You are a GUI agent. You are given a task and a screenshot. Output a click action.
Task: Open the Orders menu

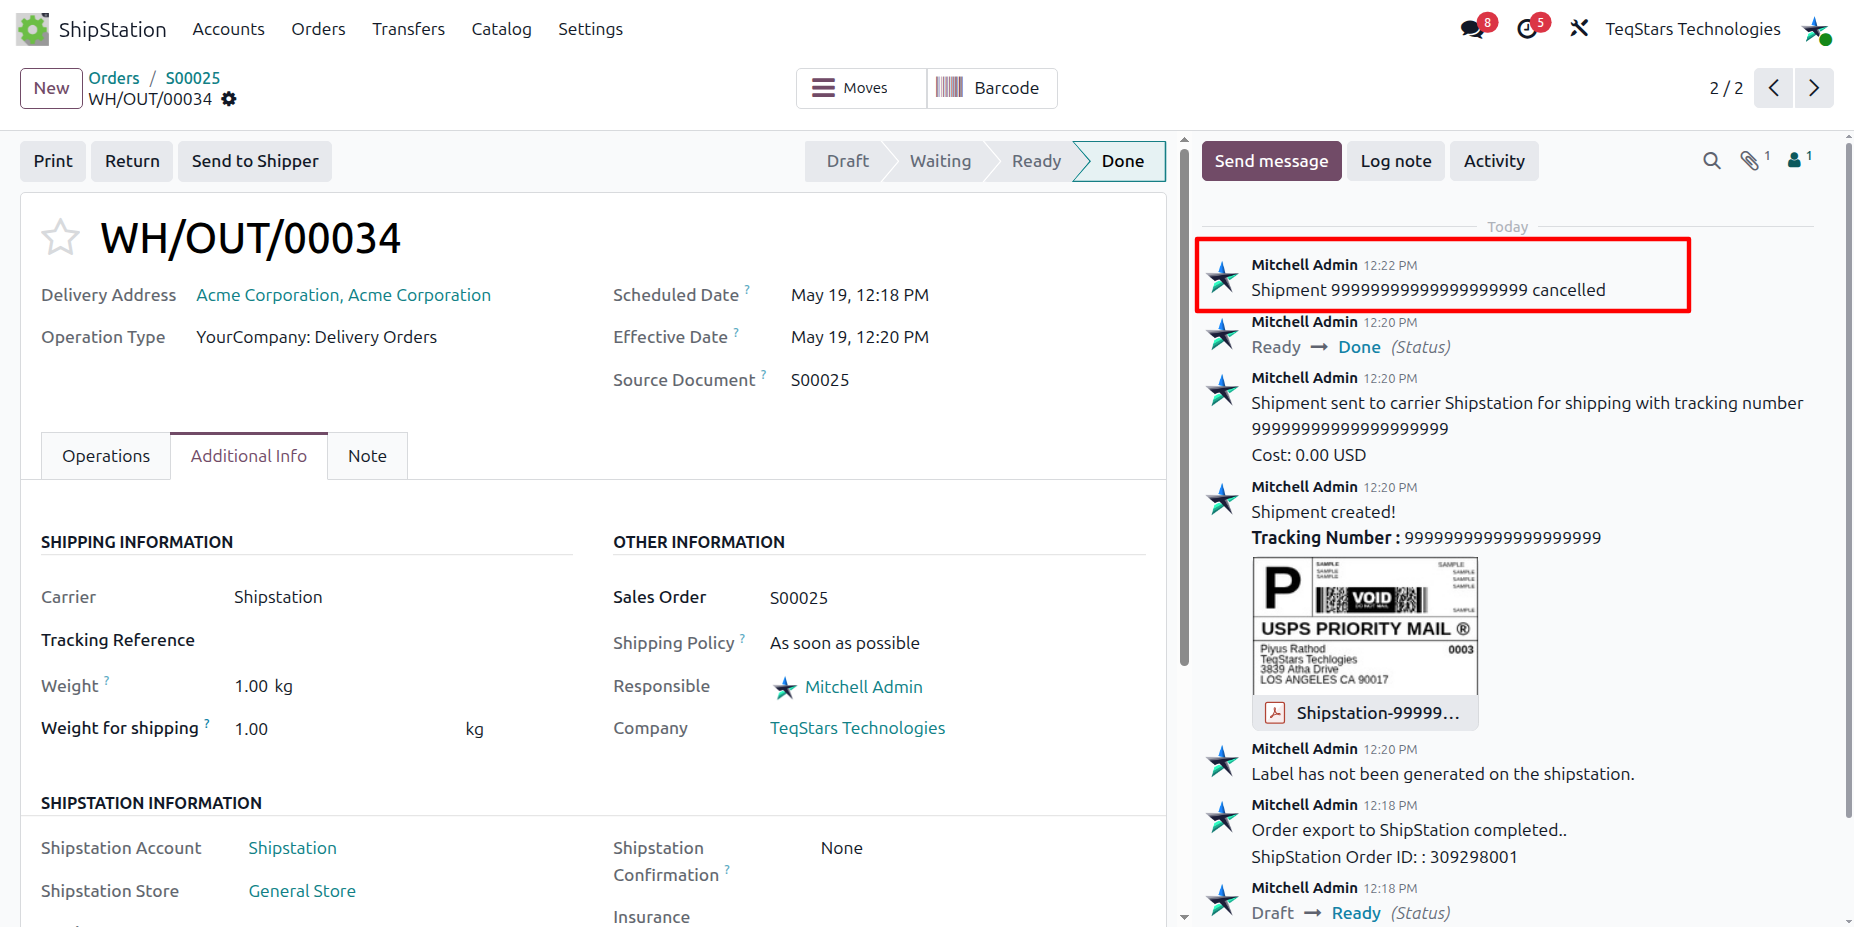[x=318, y=29]
